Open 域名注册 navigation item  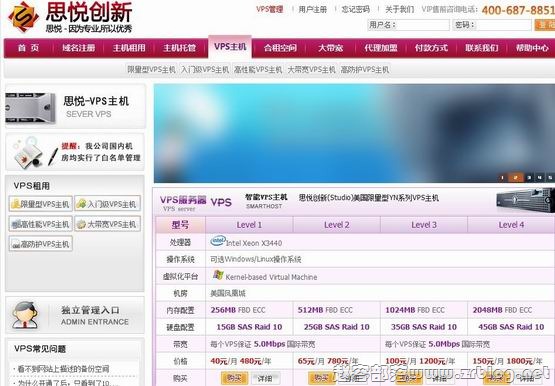[79, 48]
